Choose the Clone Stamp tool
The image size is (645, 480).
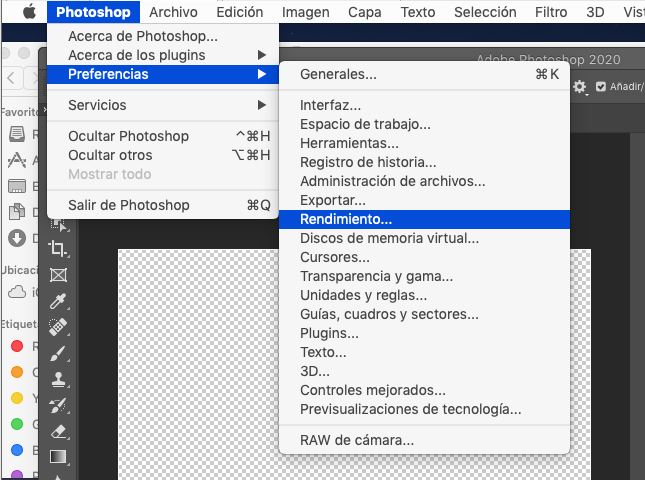tap(57, 379)
